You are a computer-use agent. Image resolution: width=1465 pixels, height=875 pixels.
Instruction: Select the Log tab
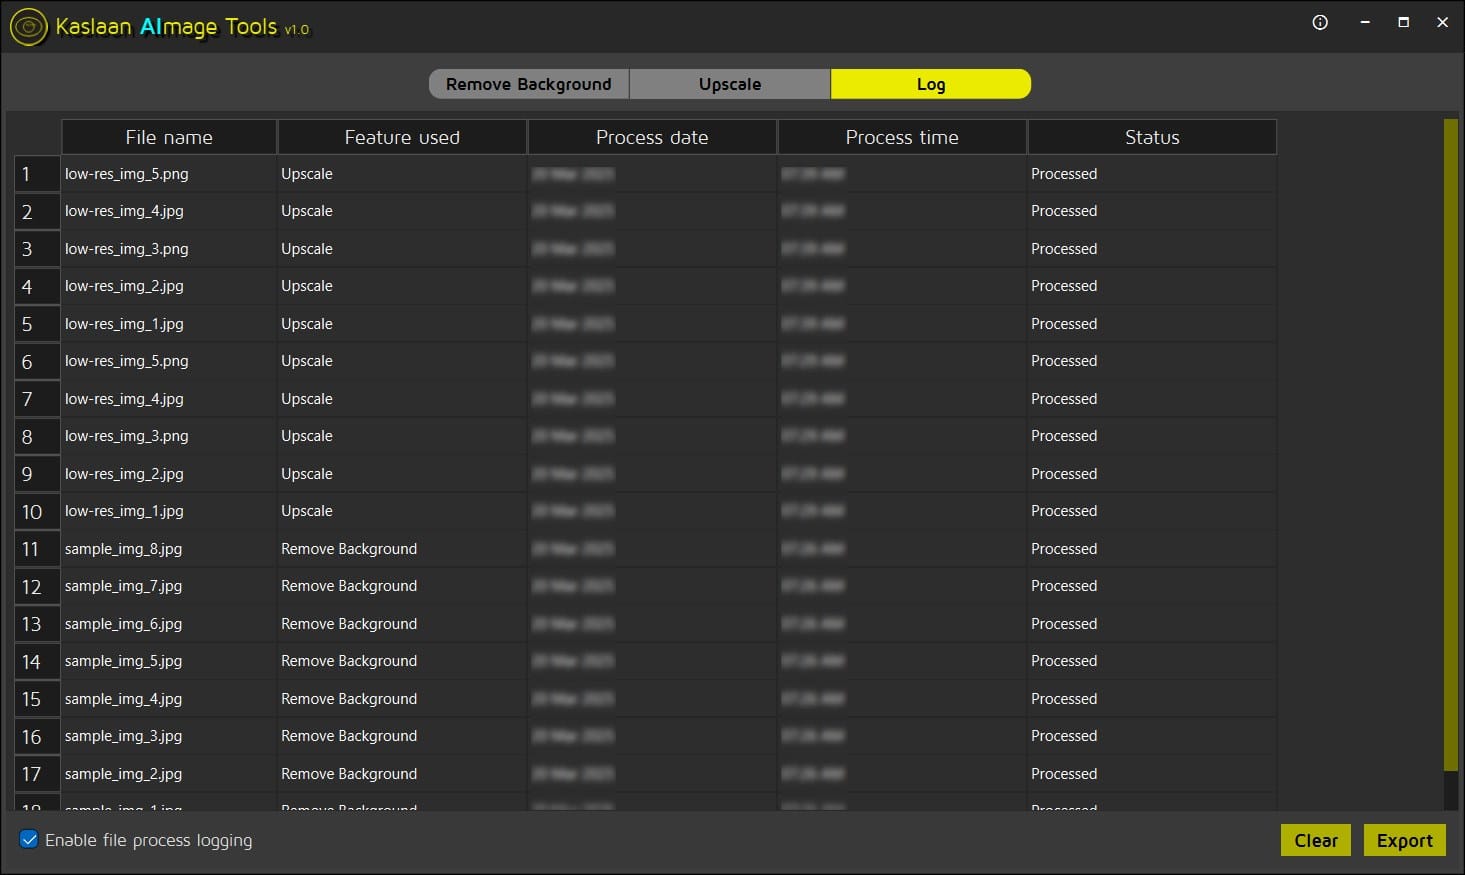point(930,84)
